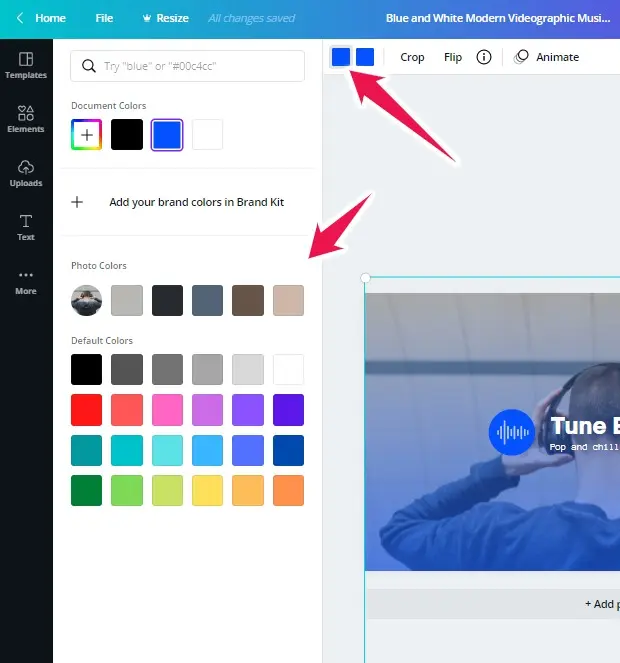Image resolution: width=620 pixels, height=663 pixels.
Task: Open the Templates sidebar panel
Action: click(x=26, y=65)
